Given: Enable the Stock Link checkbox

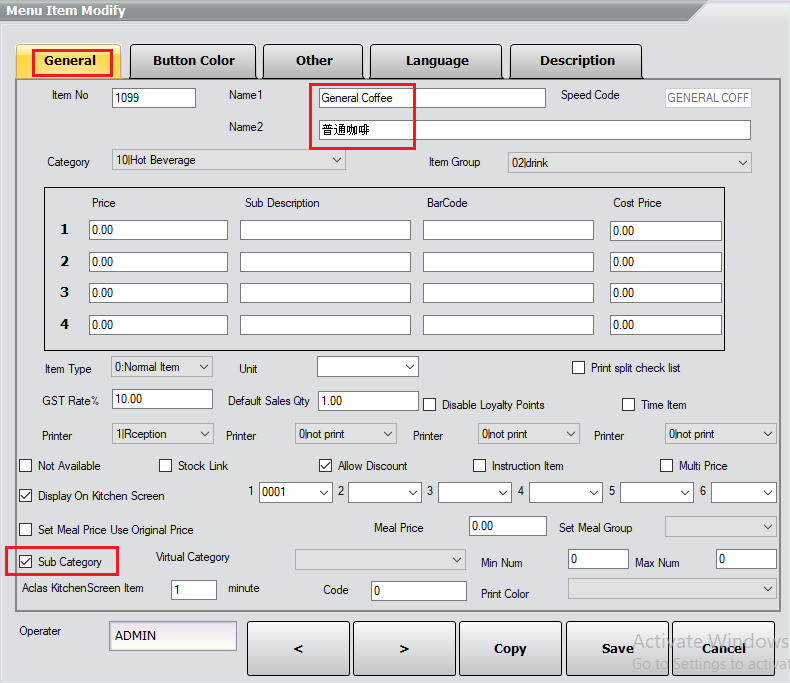Looking at the screenshot, I should coord(166,466).
